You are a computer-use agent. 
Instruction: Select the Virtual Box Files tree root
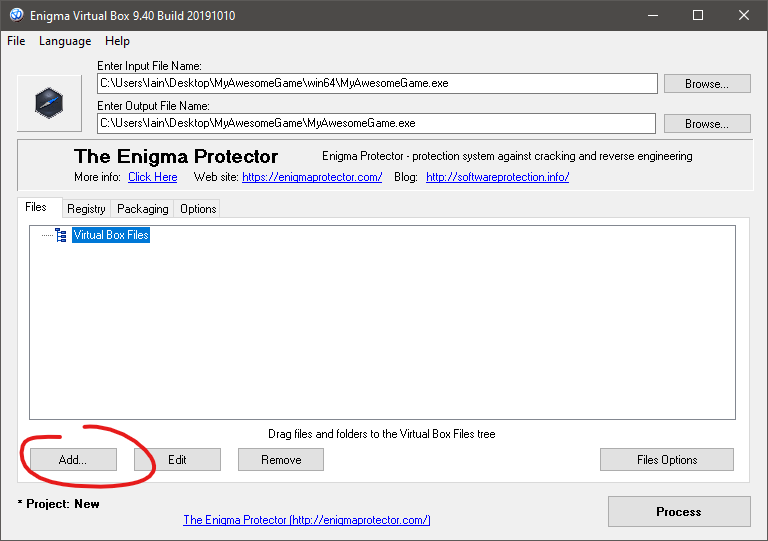click(110, 236)
